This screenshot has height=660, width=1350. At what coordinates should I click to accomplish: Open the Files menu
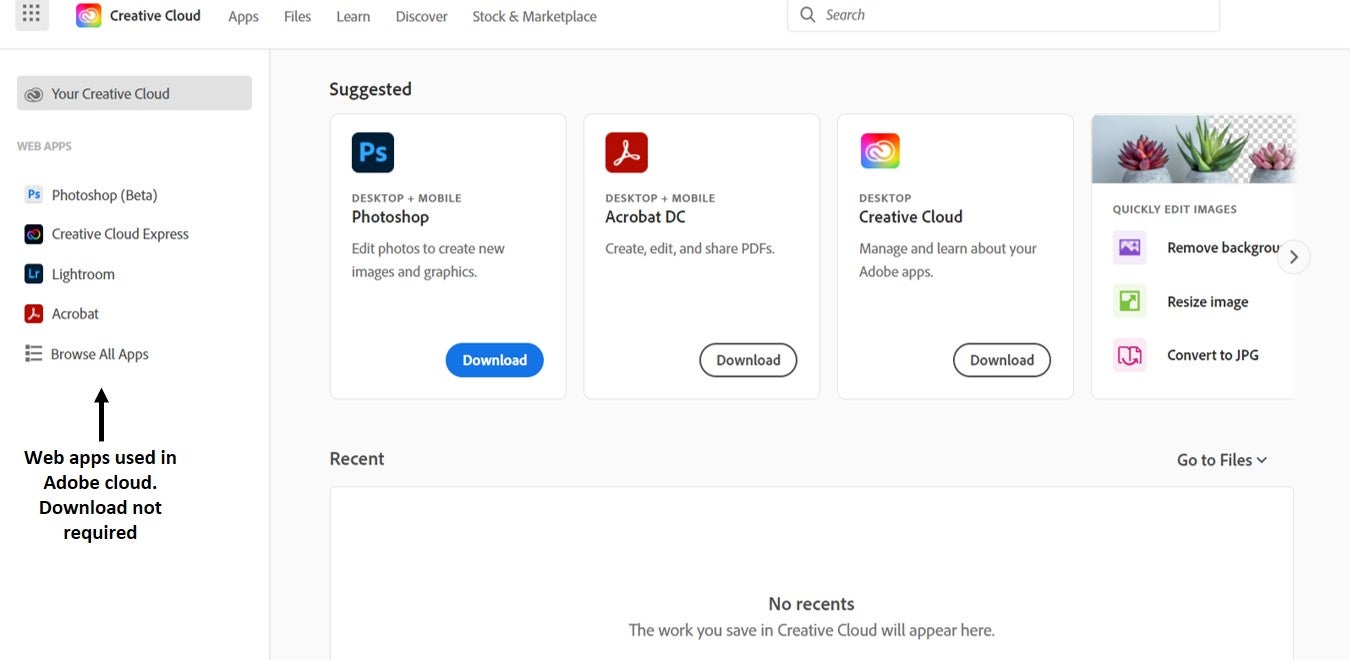pyautogui.click(x=297, y=16)
